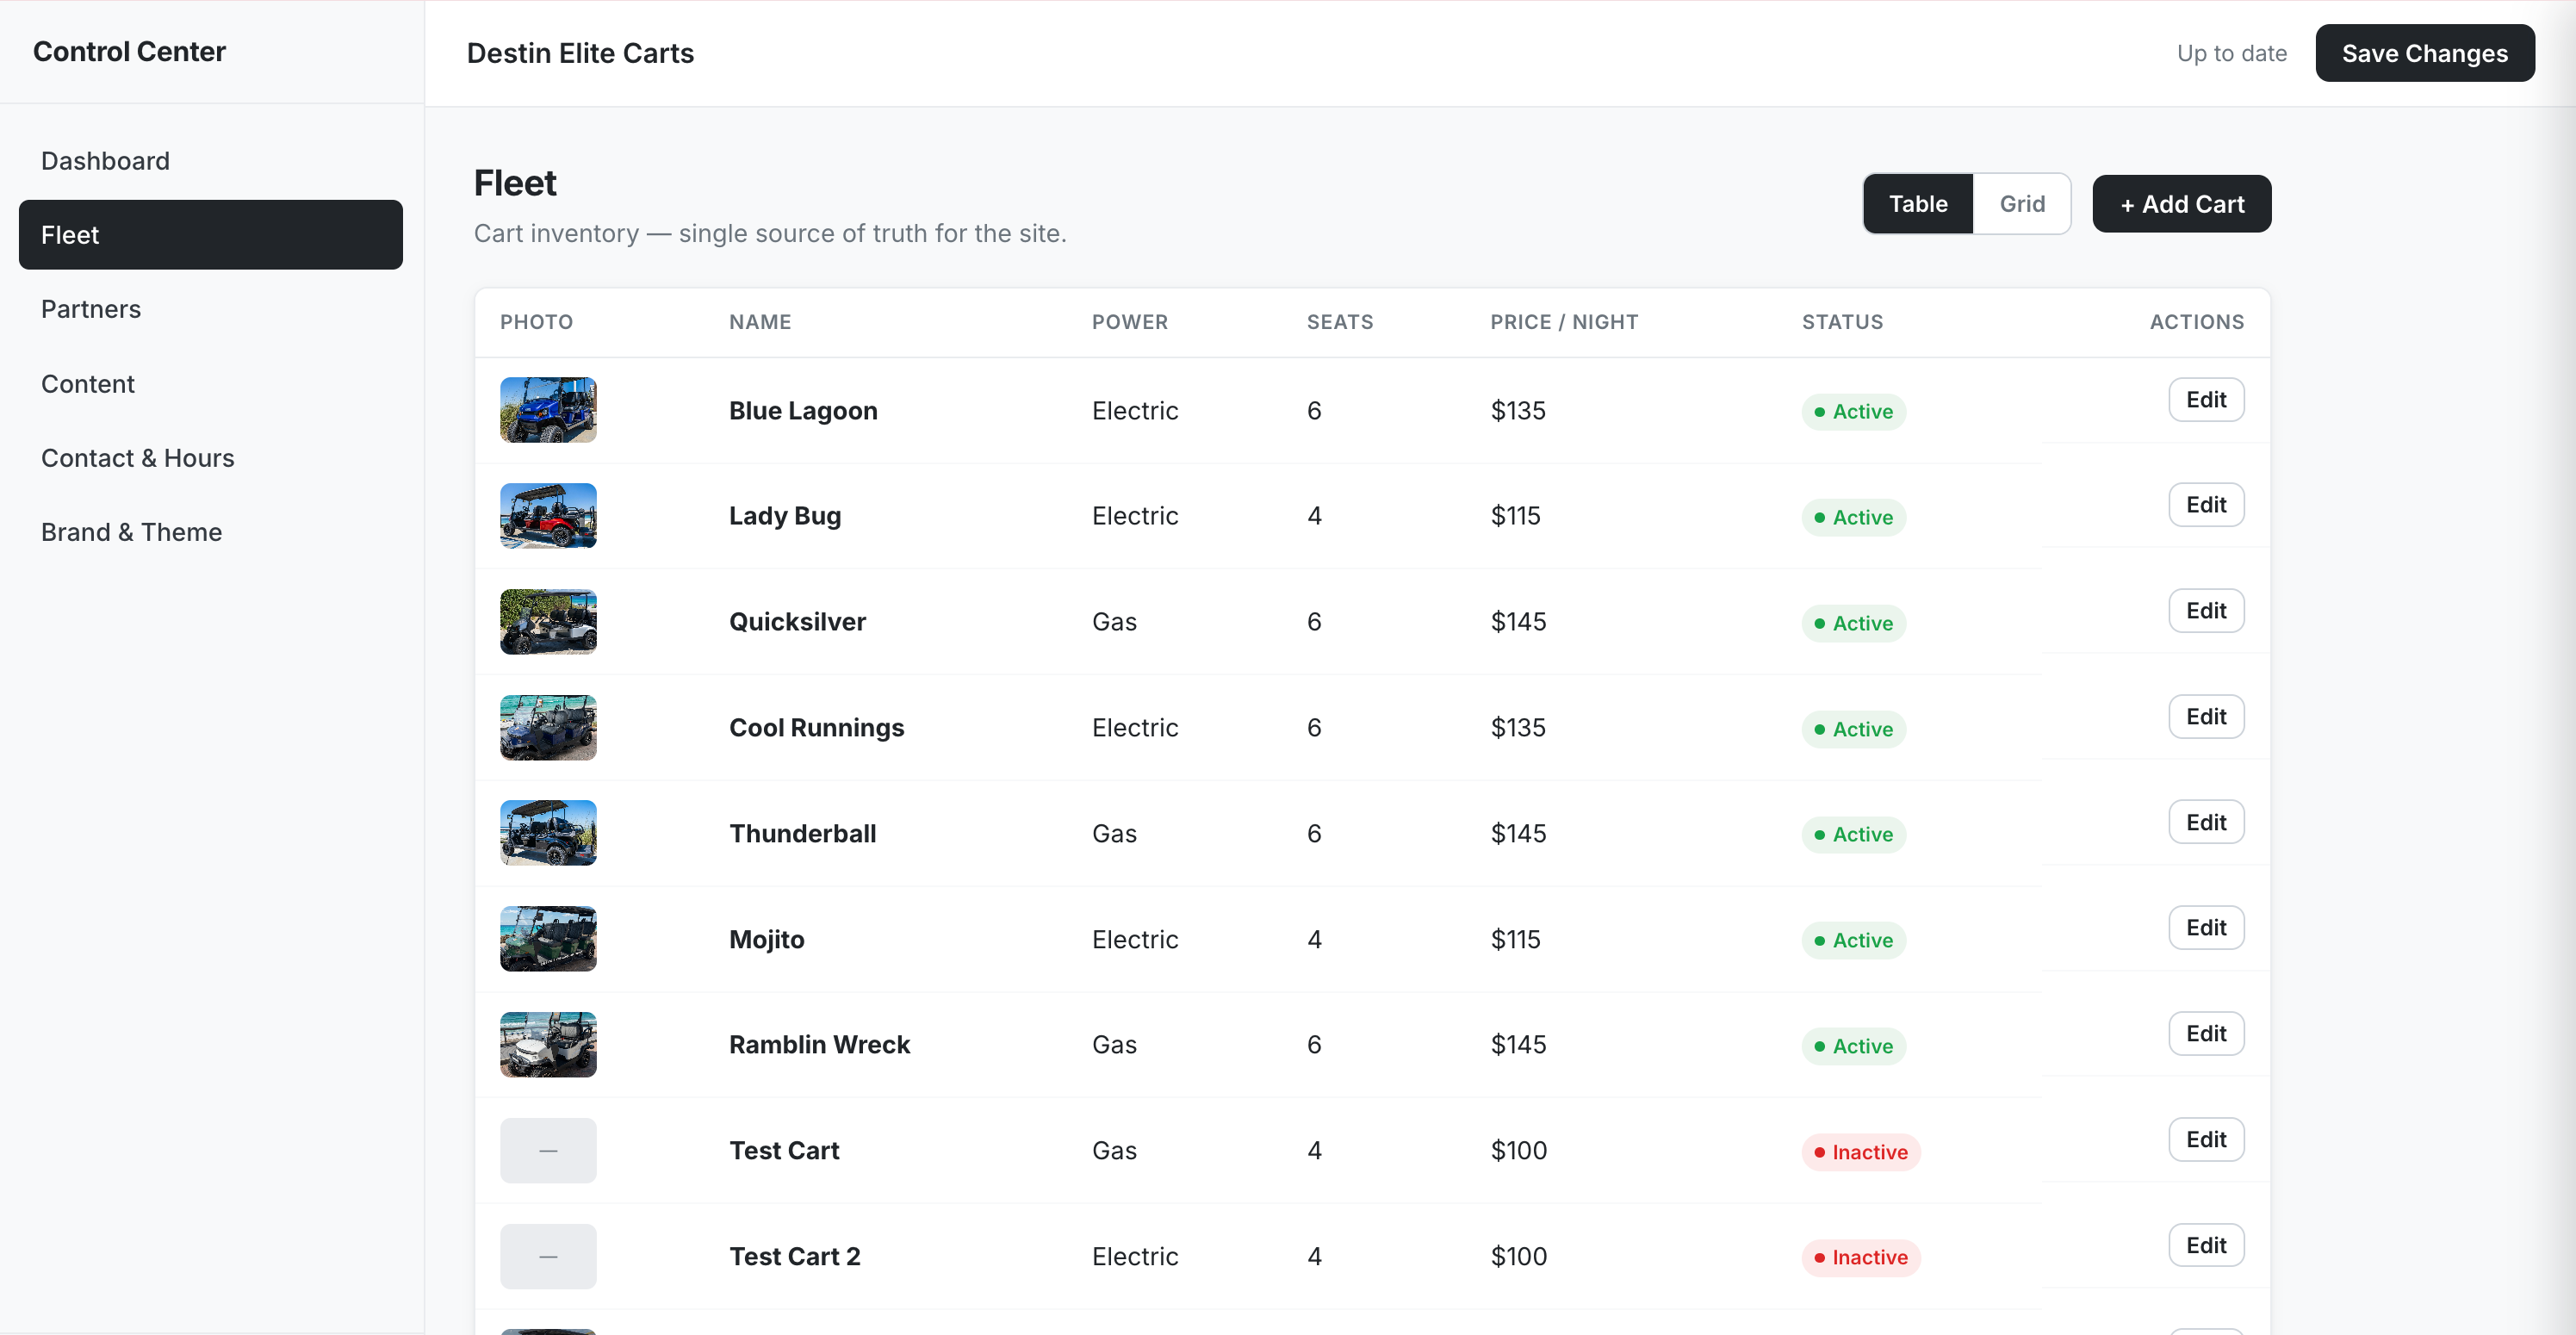The height and width of the screenshot is (1335, 2576).
Task: Edit the Cool Runnings cart
Action: click(2205, 717)
